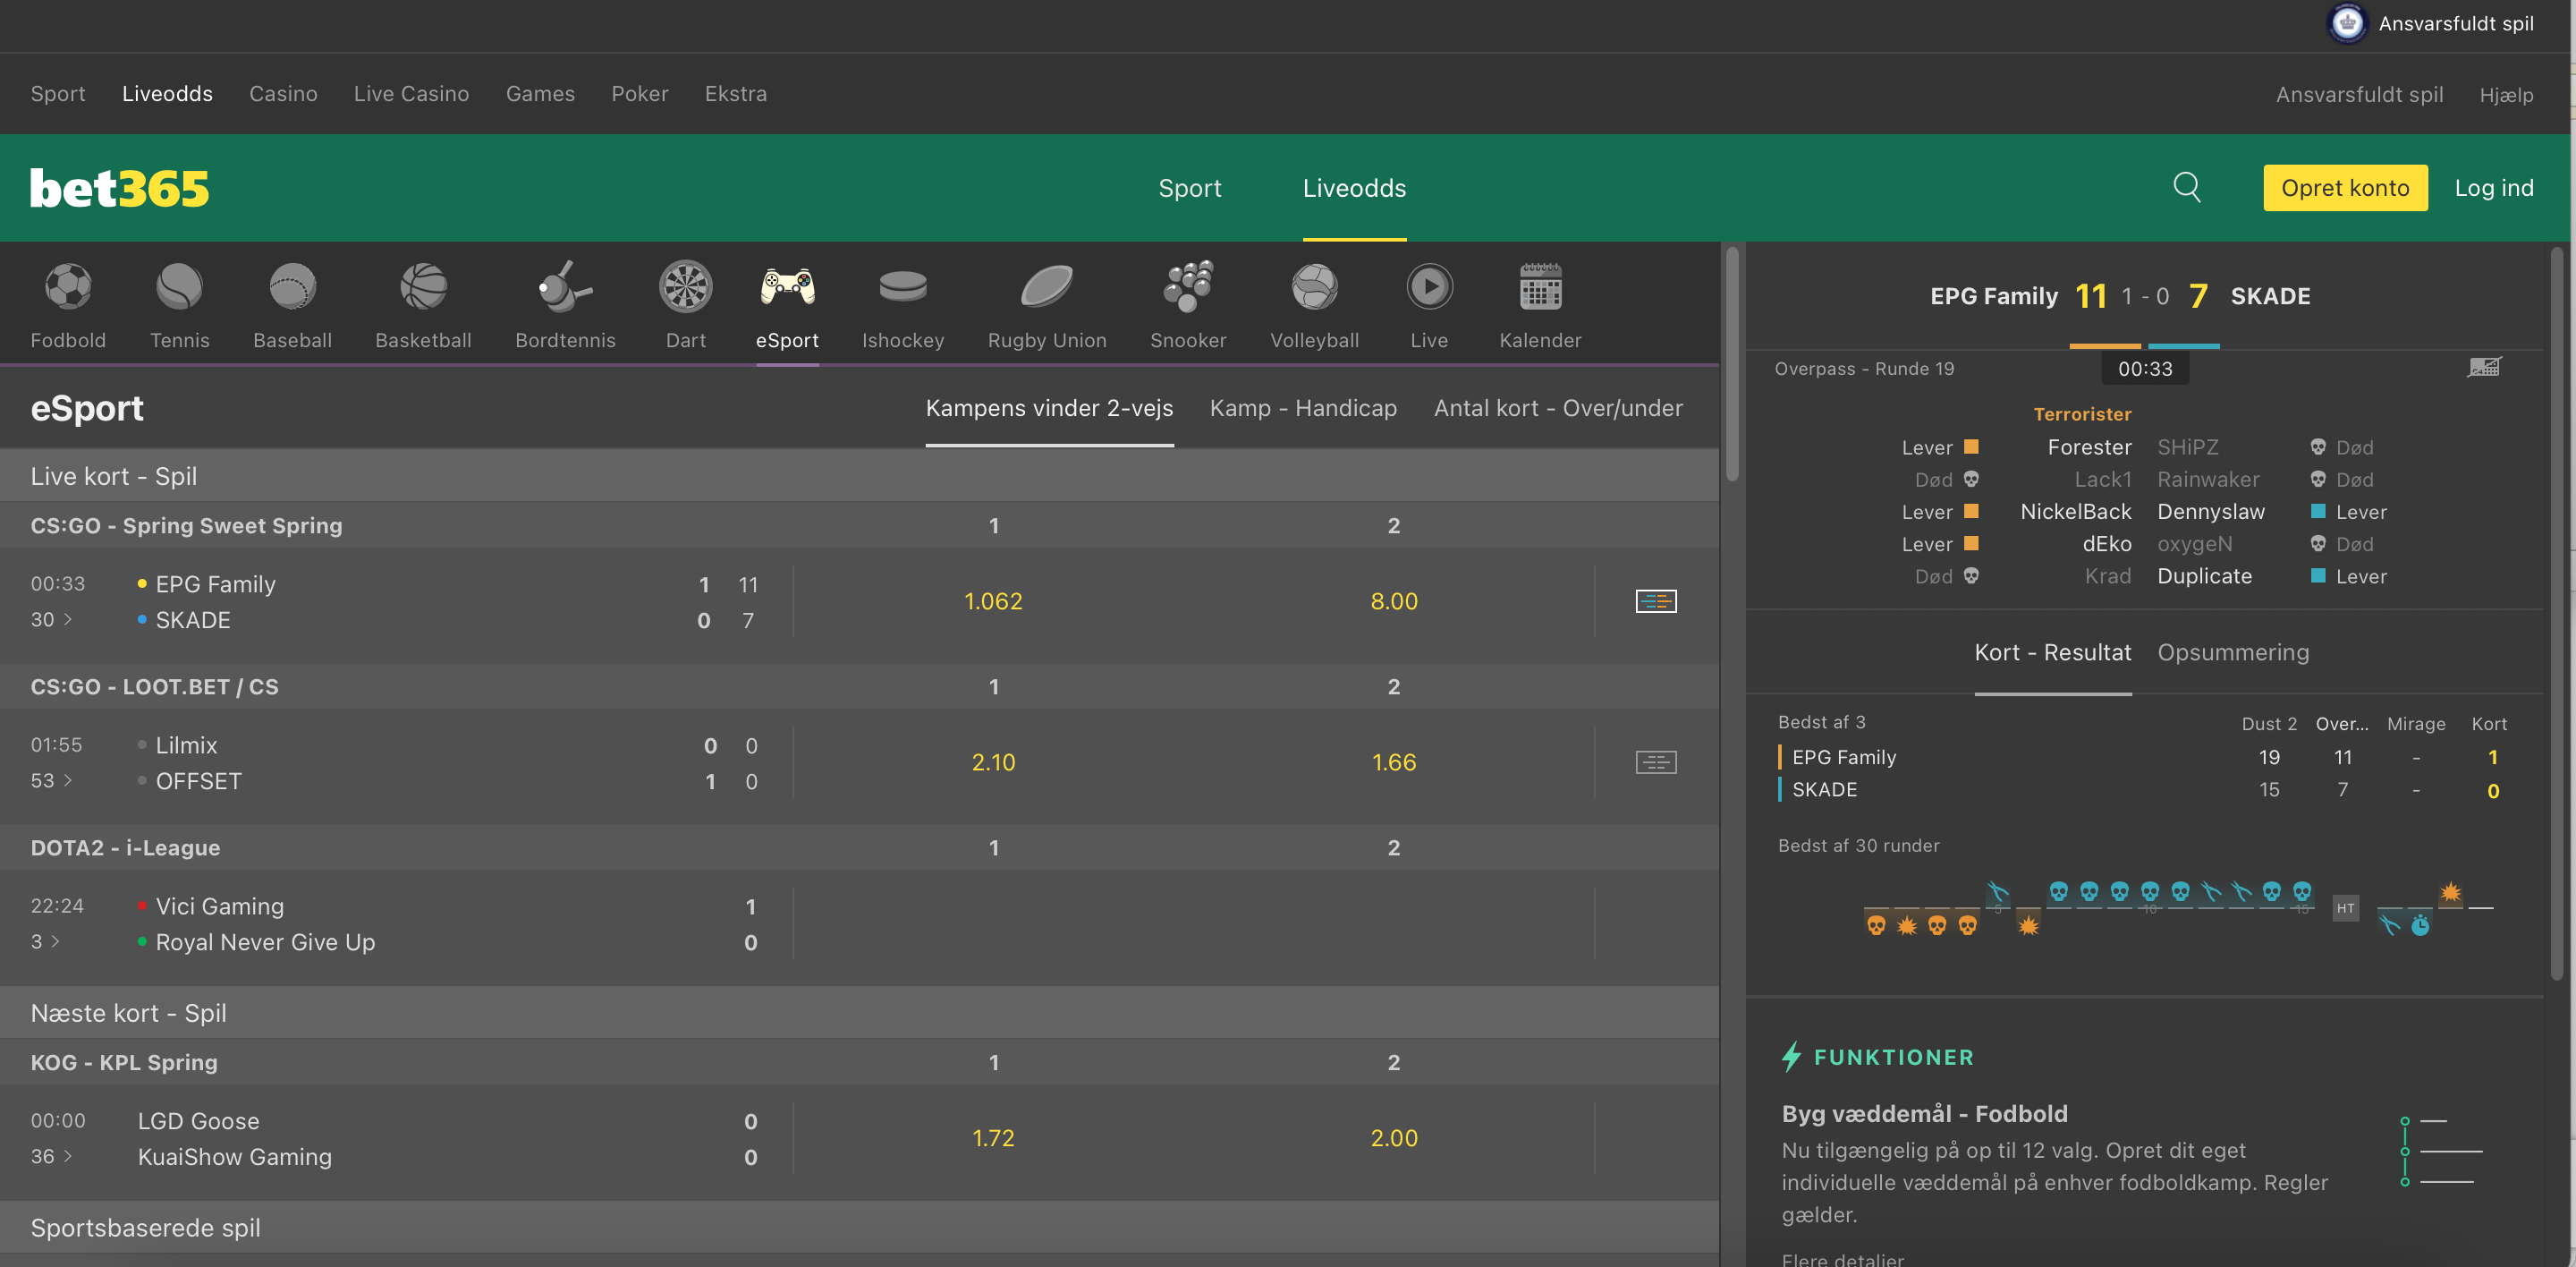Screen dimensions: 2576x1267
Task: Bet on SKADE at odds 8.00
Action: coord(1394,601)
